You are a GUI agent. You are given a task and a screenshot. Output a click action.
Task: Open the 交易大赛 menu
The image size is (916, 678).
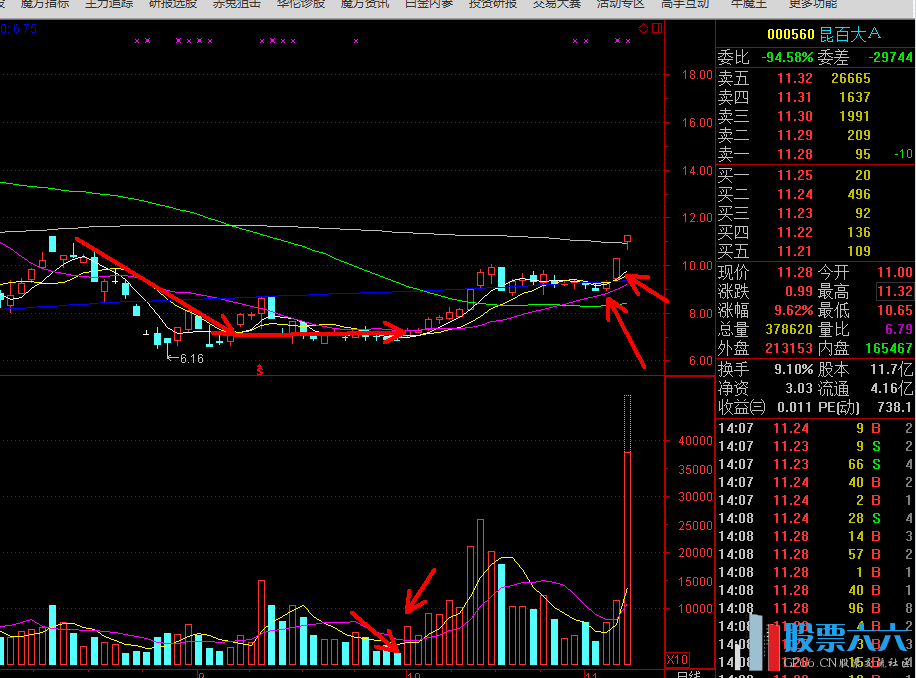coord(556,4)
